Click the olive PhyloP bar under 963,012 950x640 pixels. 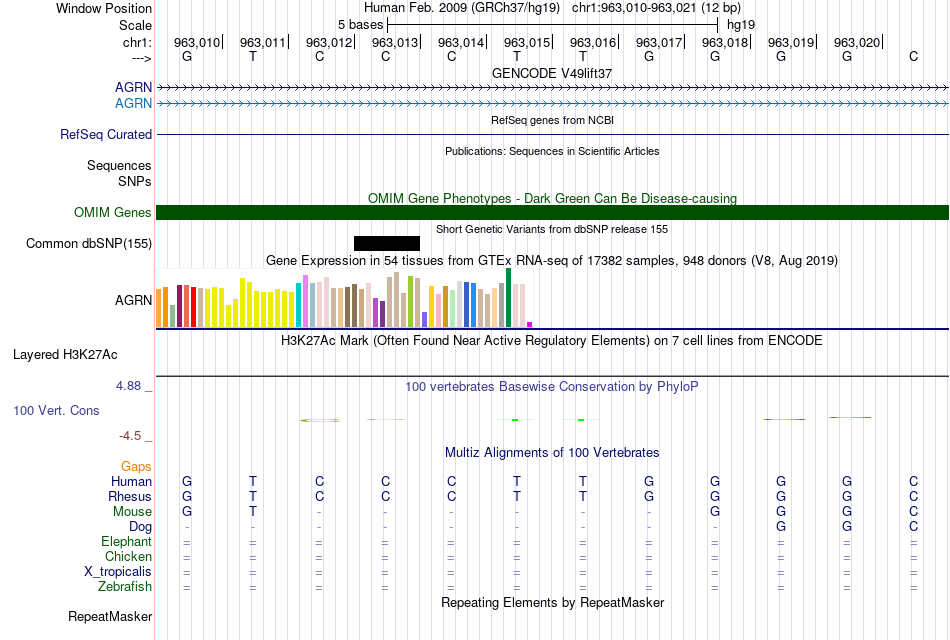tap(320, 420)
